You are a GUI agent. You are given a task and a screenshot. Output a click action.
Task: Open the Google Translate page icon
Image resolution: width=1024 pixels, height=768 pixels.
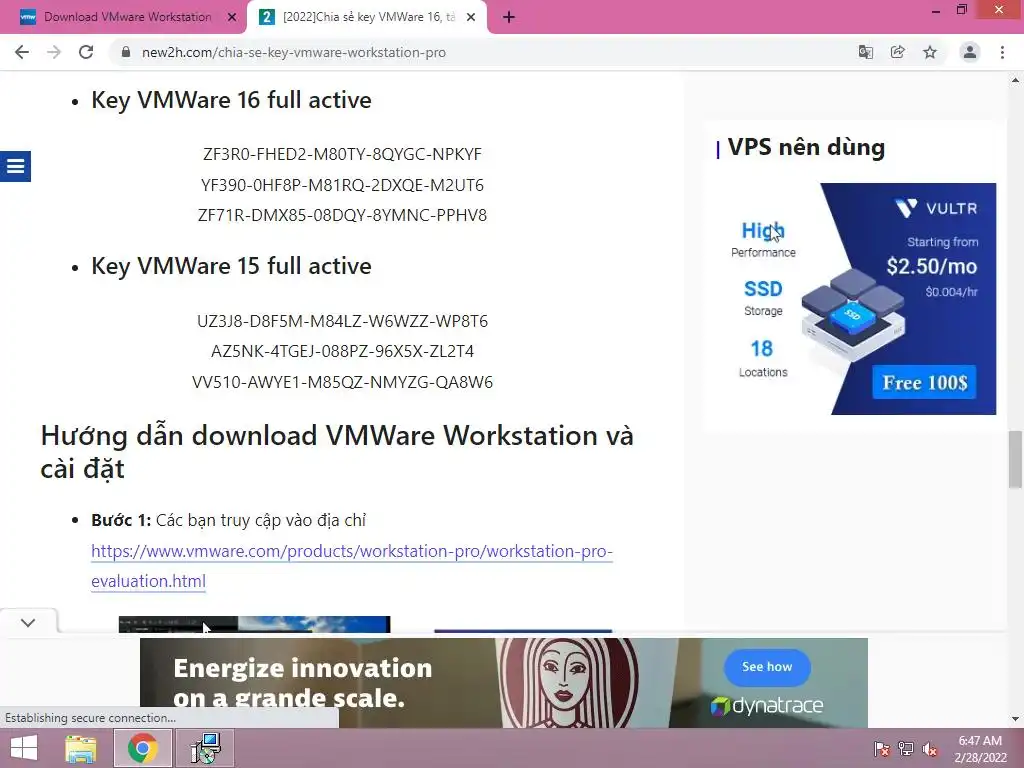pos(866,52)
